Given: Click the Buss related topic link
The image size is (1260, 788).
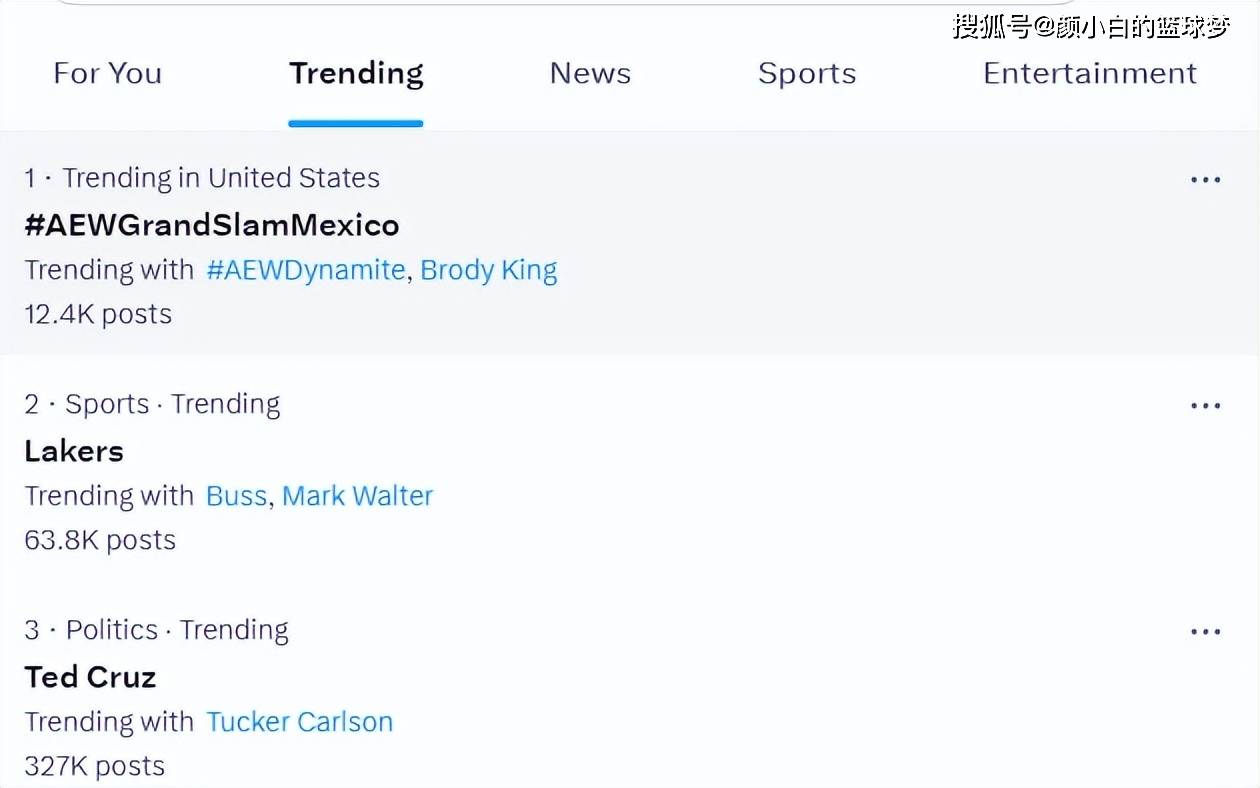Looking at the screenshot, I should pos(236,496).
